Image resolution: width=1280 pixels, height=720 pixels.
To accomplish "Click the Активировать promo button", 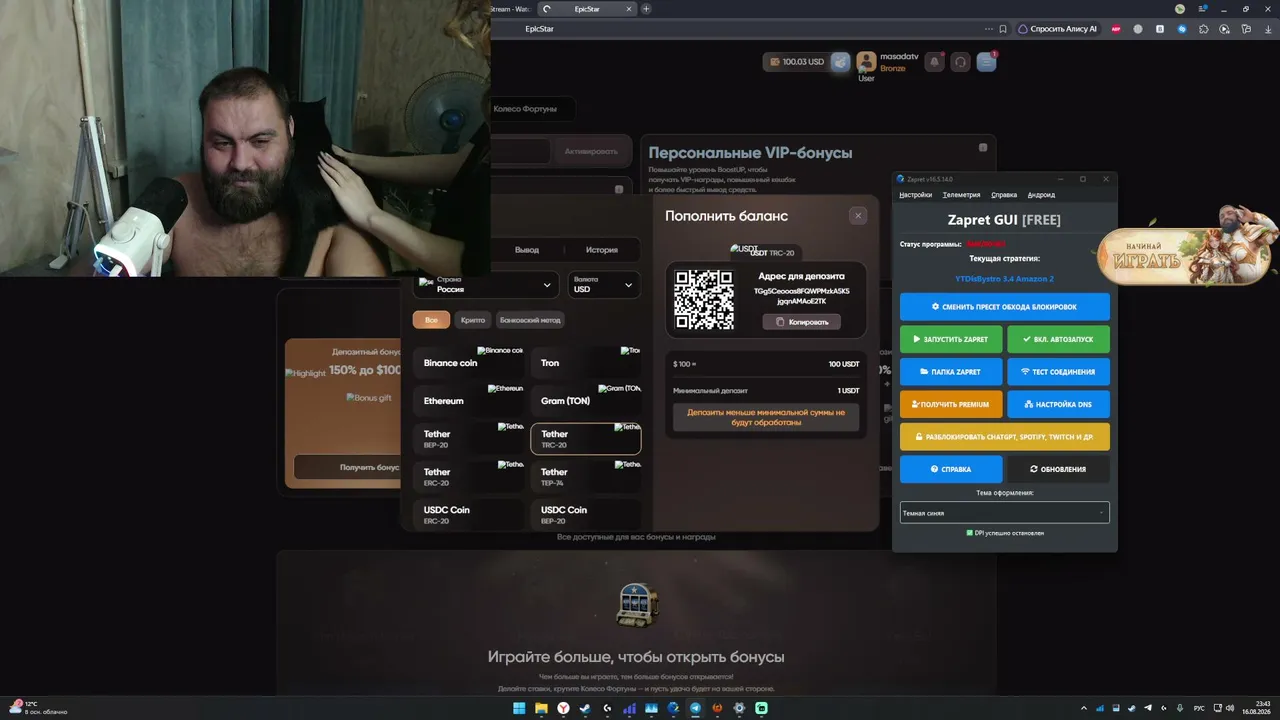I will [x=591, y=151].
